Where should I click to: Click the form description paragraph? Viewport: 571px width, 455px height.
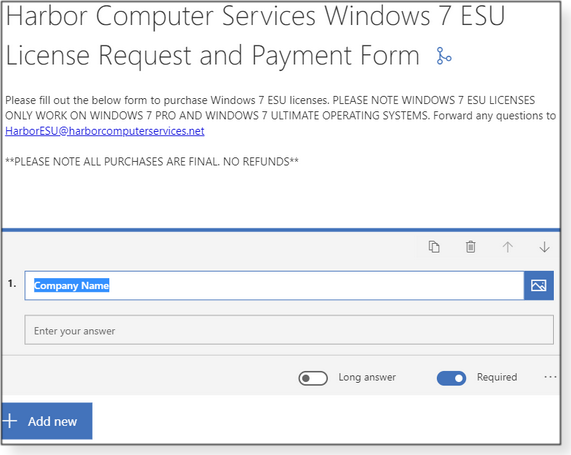[x=280, y=115]
